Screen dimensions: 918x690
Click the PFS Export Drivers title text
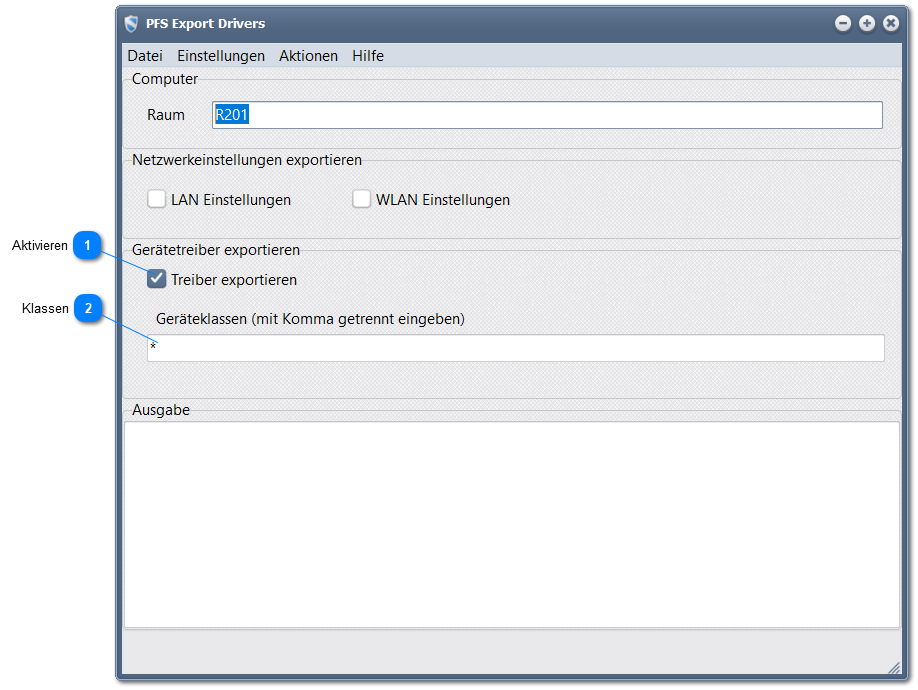206,23
